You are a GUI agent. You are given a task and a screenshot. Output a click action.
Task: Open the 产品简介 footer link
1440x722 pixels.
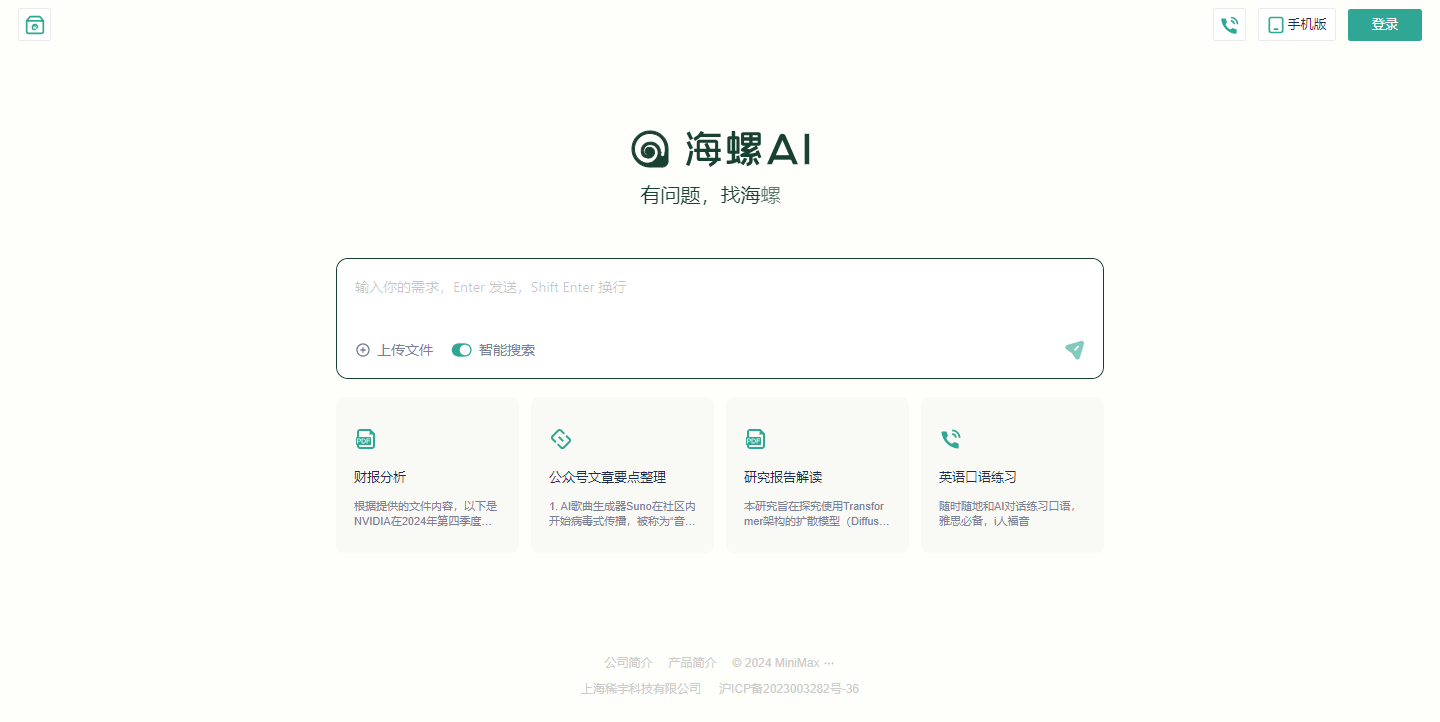(x=692, y=663)
